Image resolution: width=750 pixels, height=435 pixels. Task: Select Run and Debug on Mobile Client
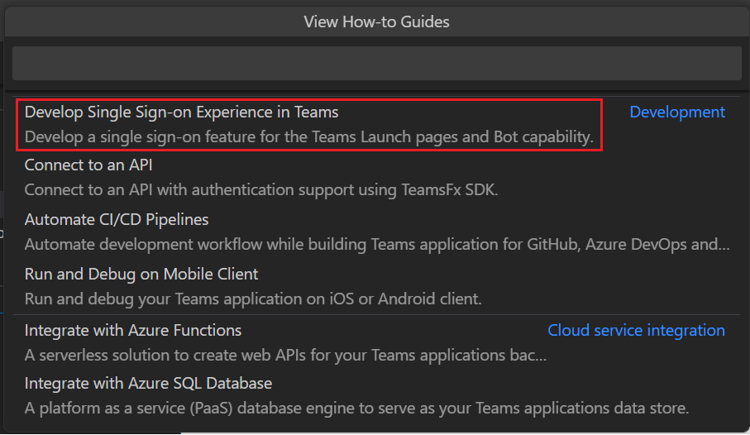tap(141, 274)
